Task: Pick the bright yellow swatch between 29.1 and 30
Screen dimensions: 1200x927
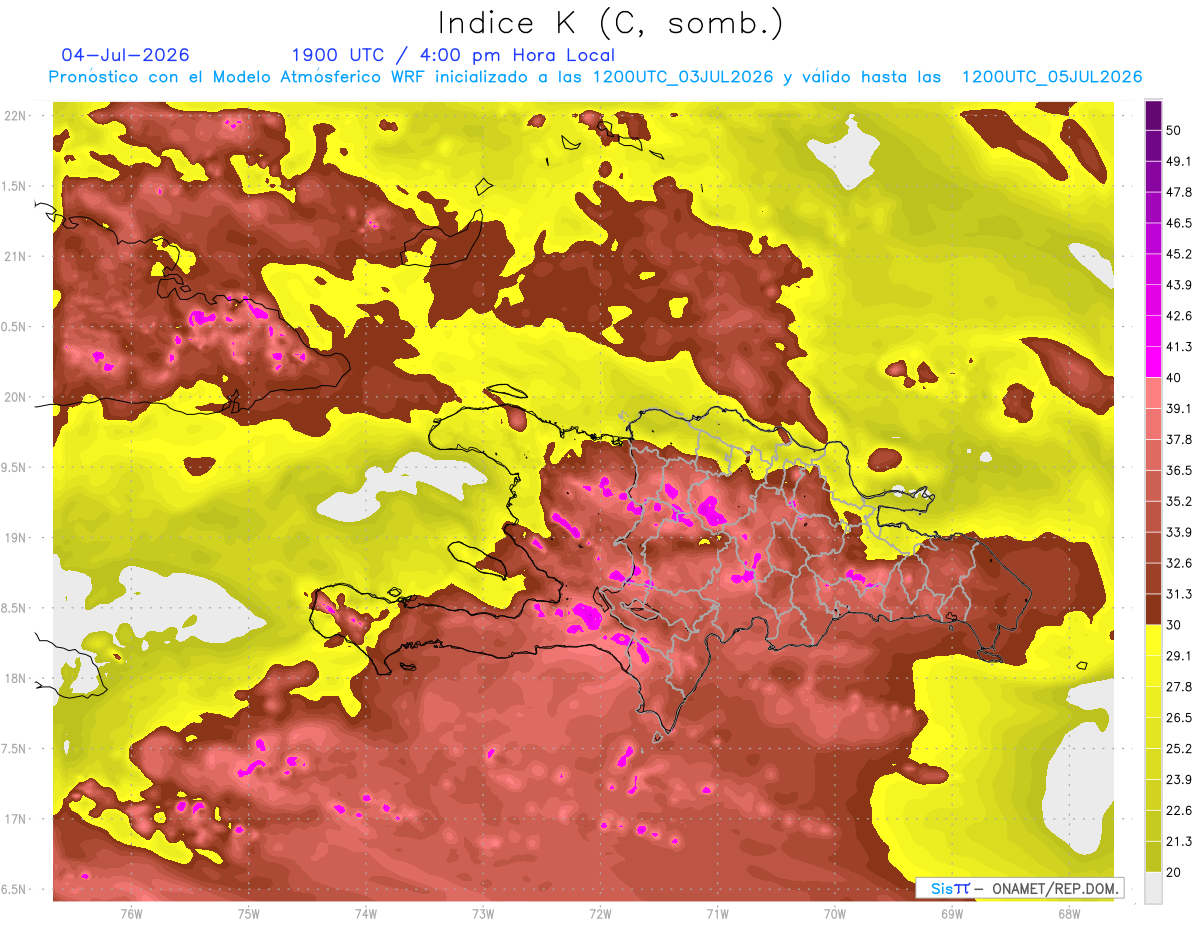Action: point(1153,640)
